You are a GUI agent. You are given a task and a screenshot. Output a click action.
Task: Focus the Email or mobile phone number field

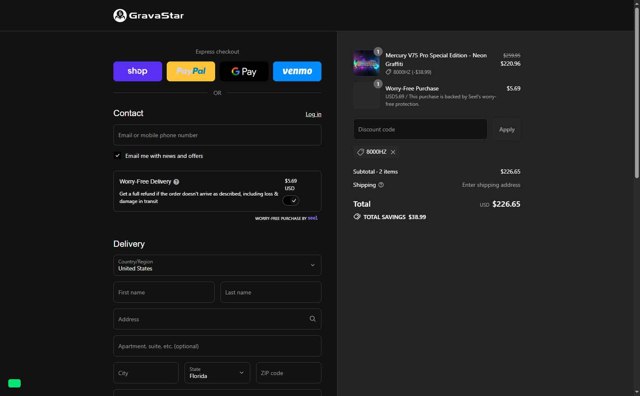(217, 135)
